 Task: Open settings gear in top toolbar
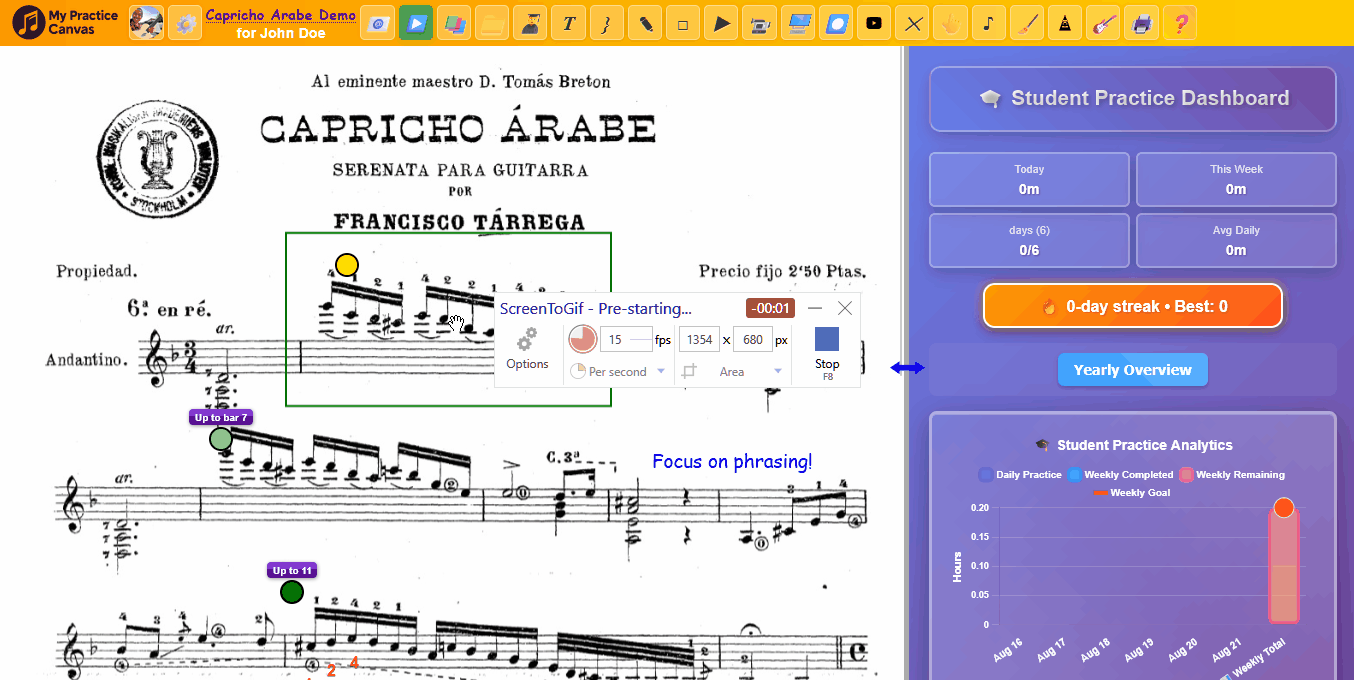click(184, 22)
